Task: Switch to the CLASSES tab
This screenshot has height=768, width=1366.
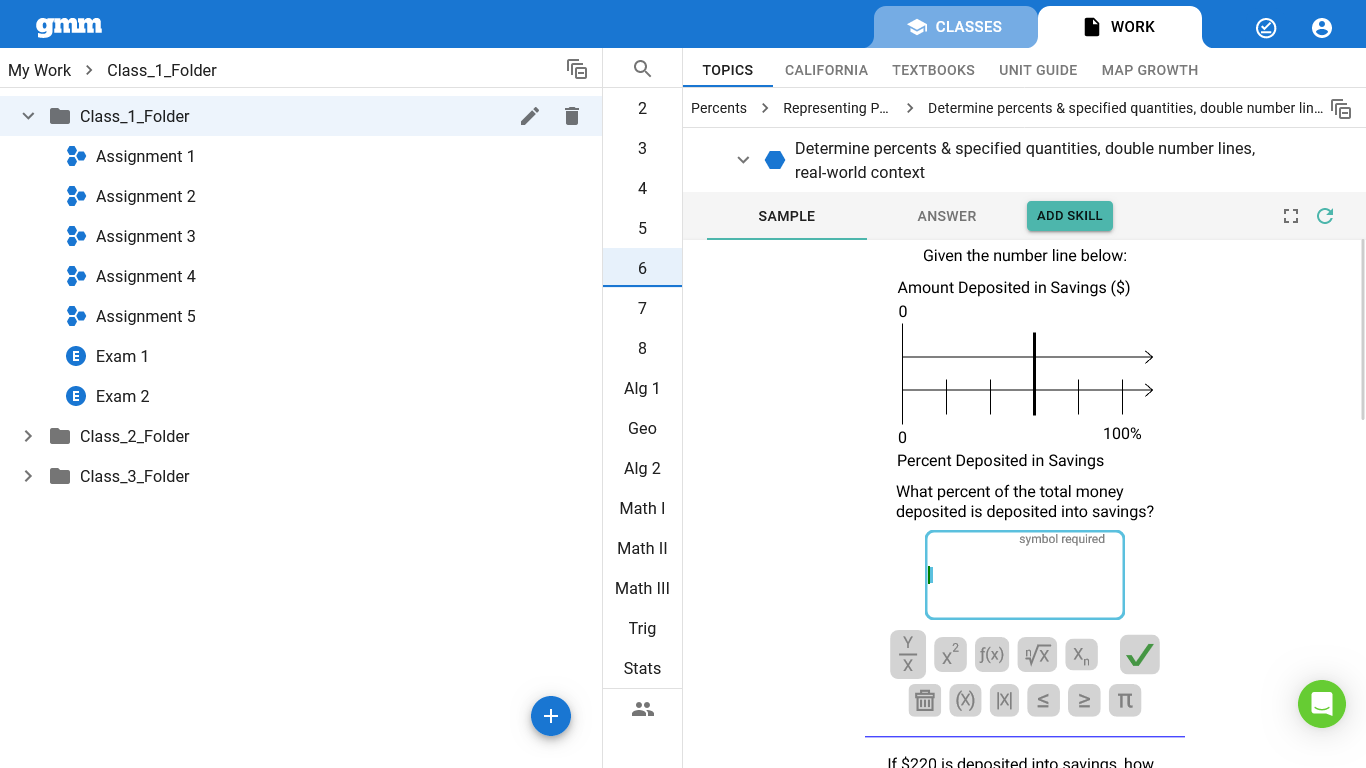Action: 955,27
